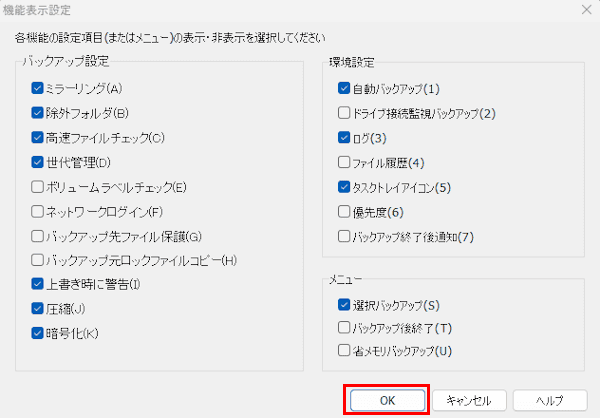The width and height of the screenshot is (600, 418).
Task: Enable バックアップ先ファイル保護(G)
Action: 37,236
